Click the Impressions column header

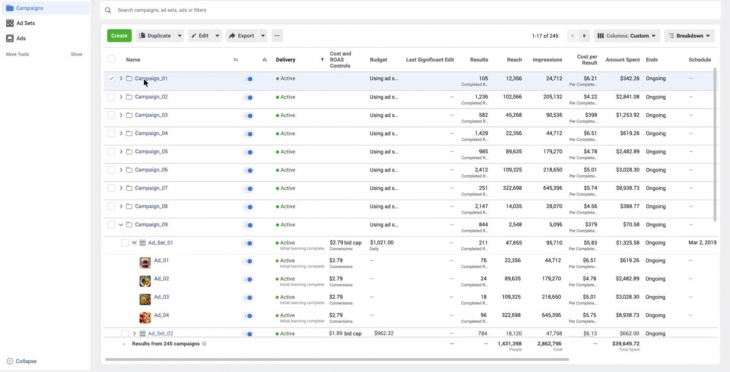click(x=547, y=60)
